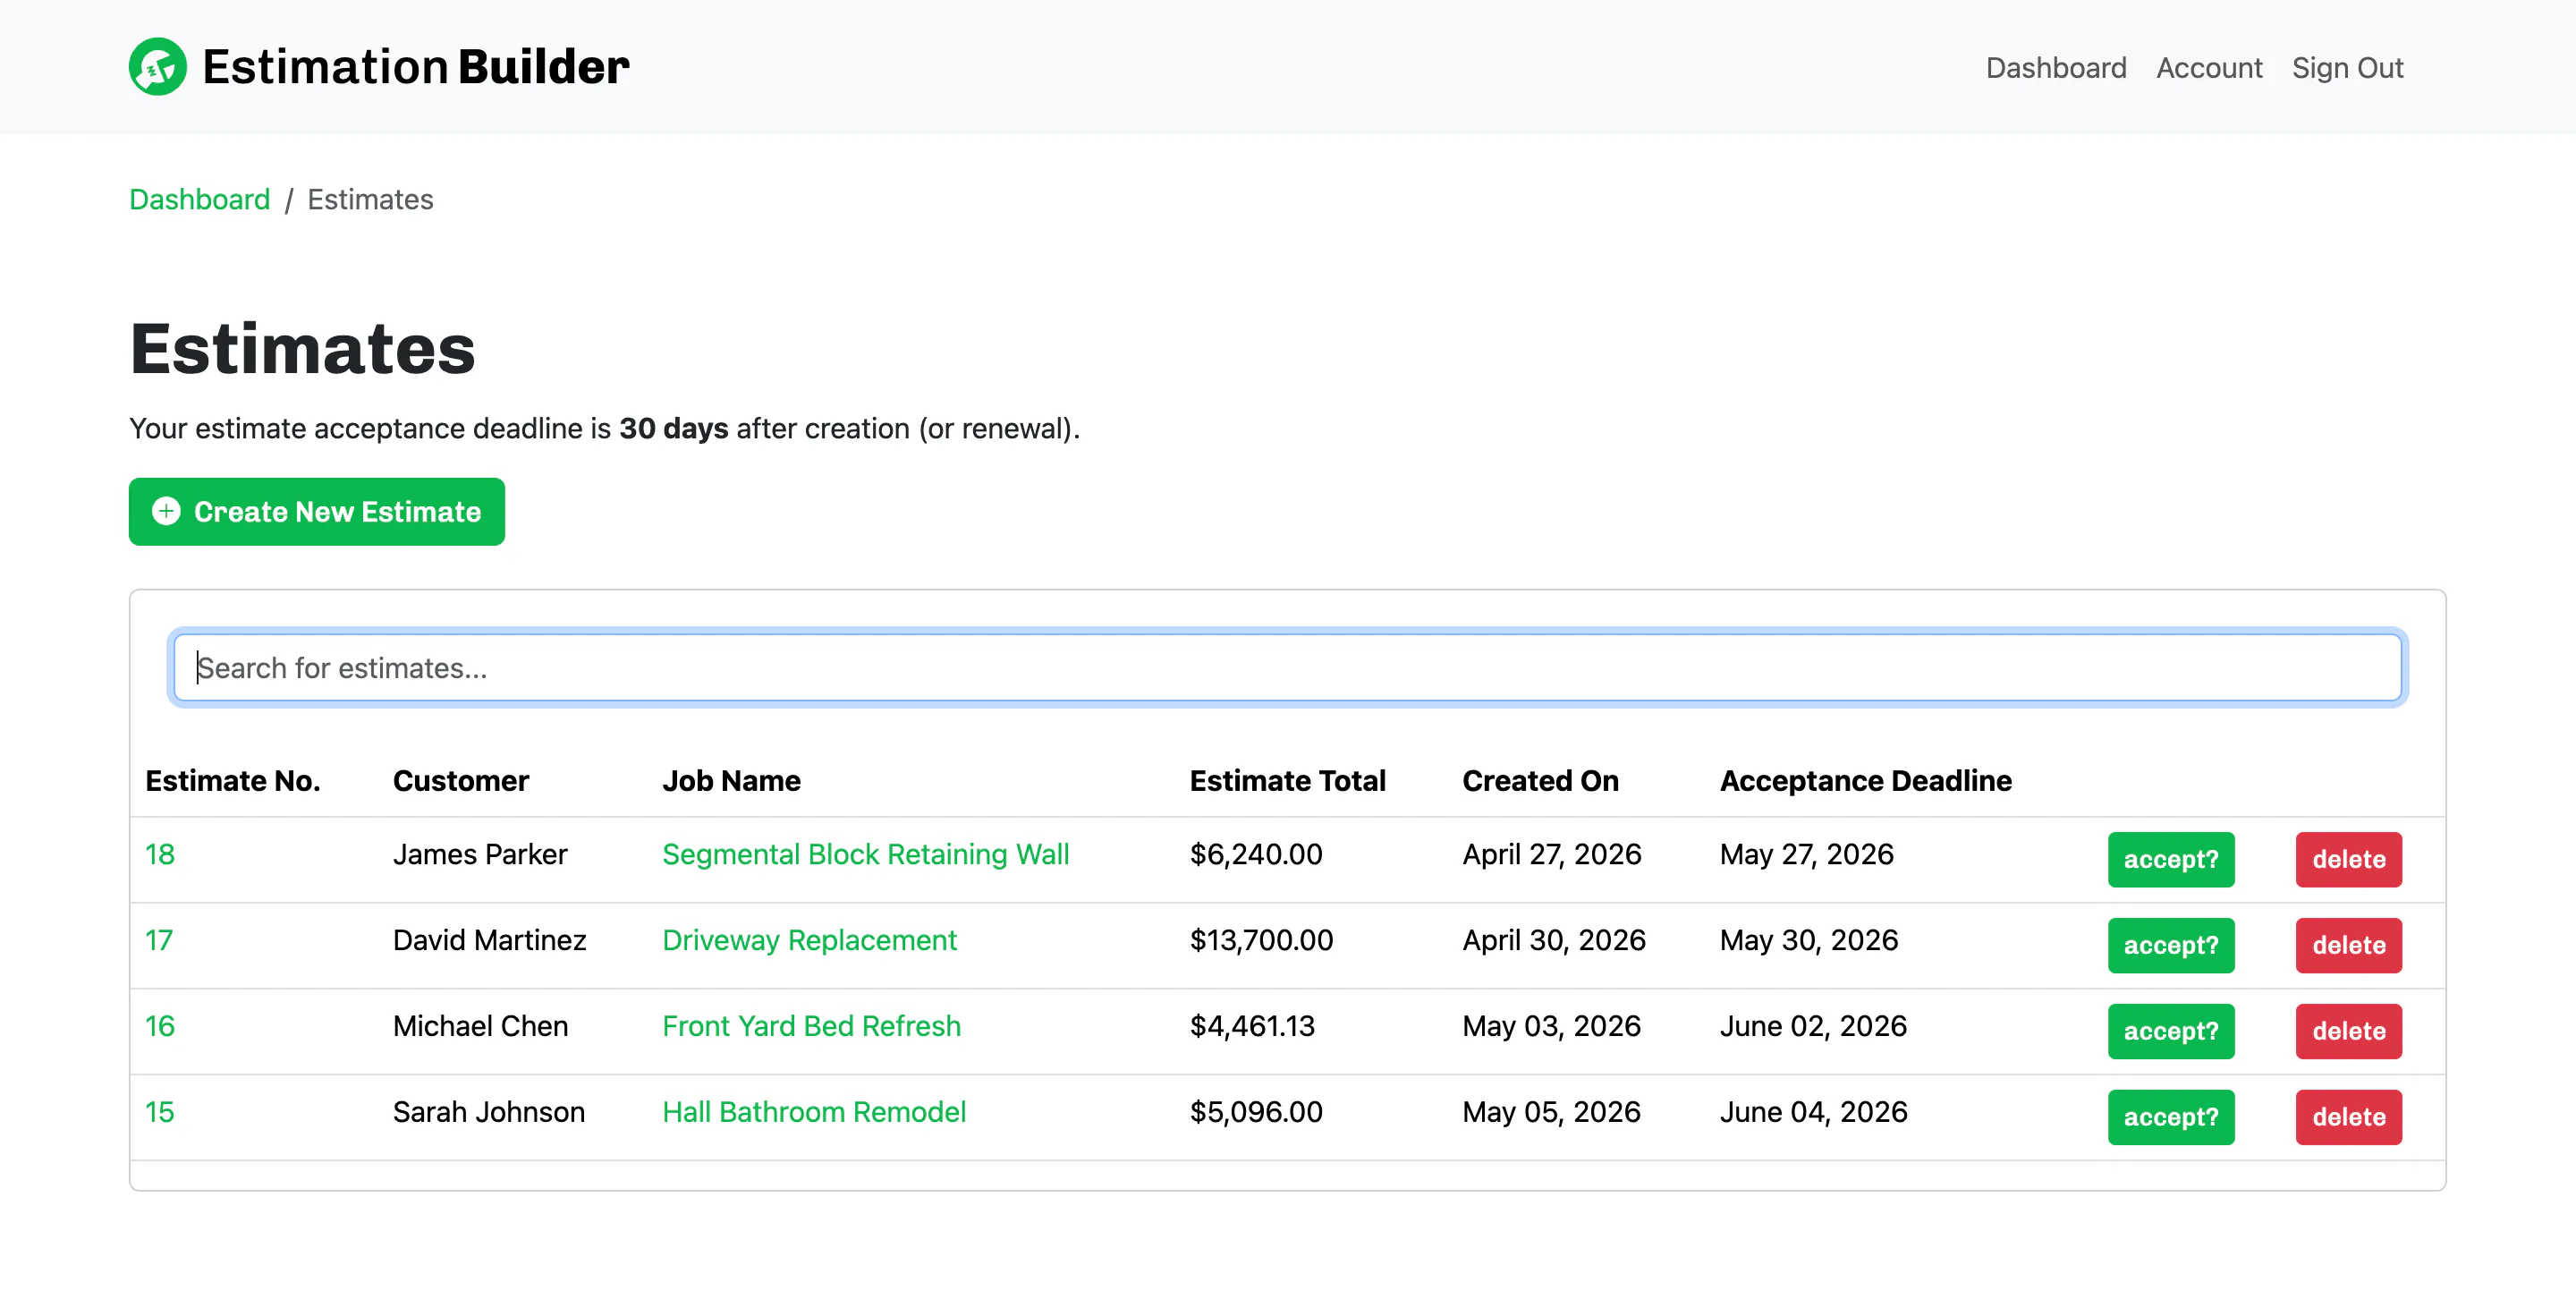Select the May 27, 2026 deadline

point(1807,854)
